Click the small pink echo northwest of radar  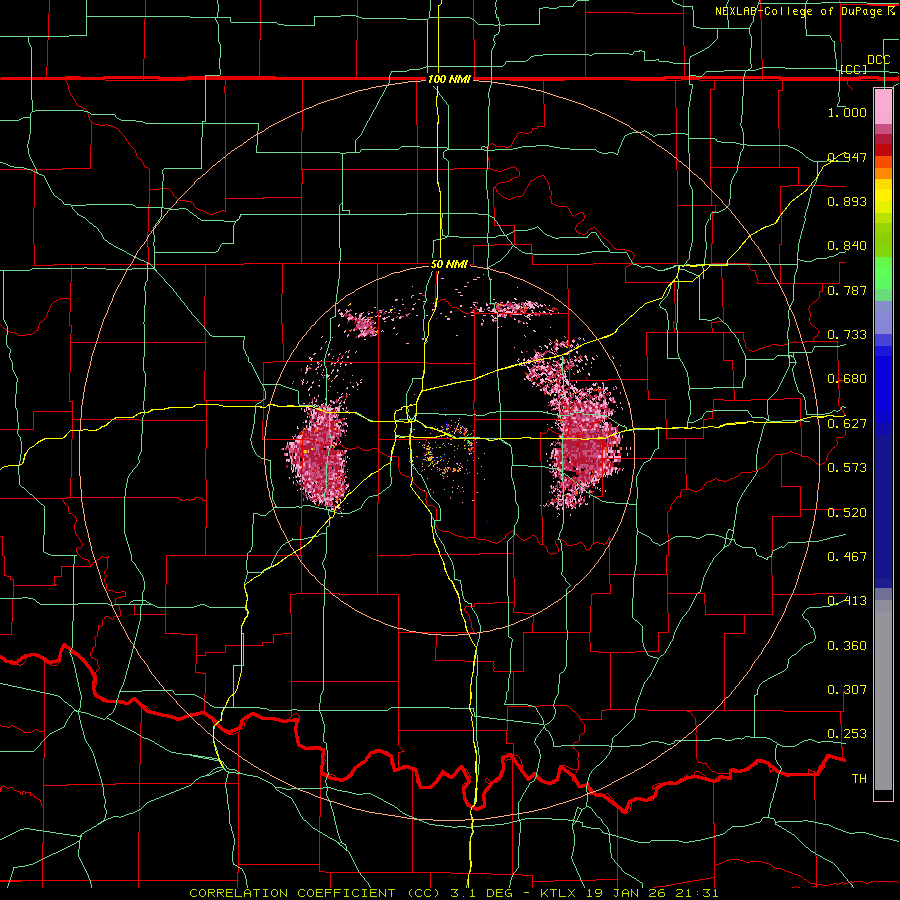coord(362,322)
